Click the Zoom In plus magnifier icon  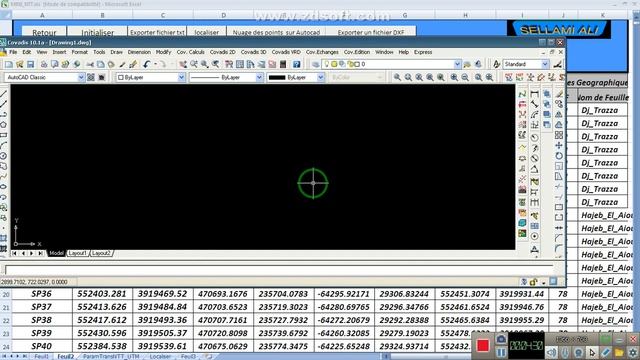[454, 78]
